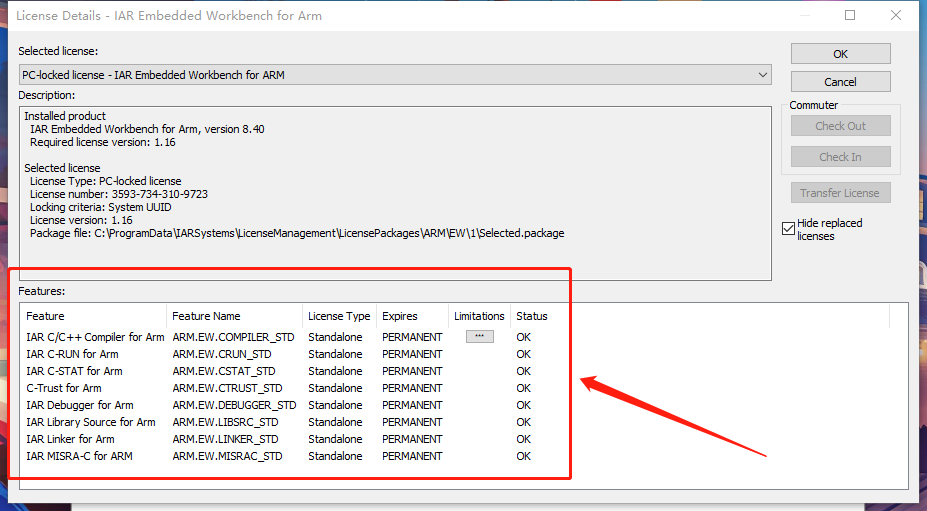Click the license number 3593-734-310-9723 line
This screenshot has width=927, height=511.
click(119, 194)
